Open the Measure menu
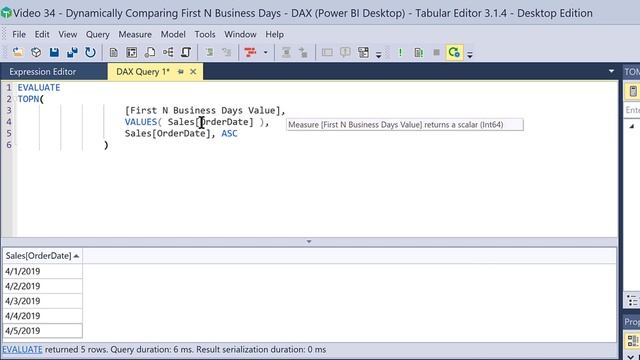Screen dimensions: 640x360 tap(135, 34)
